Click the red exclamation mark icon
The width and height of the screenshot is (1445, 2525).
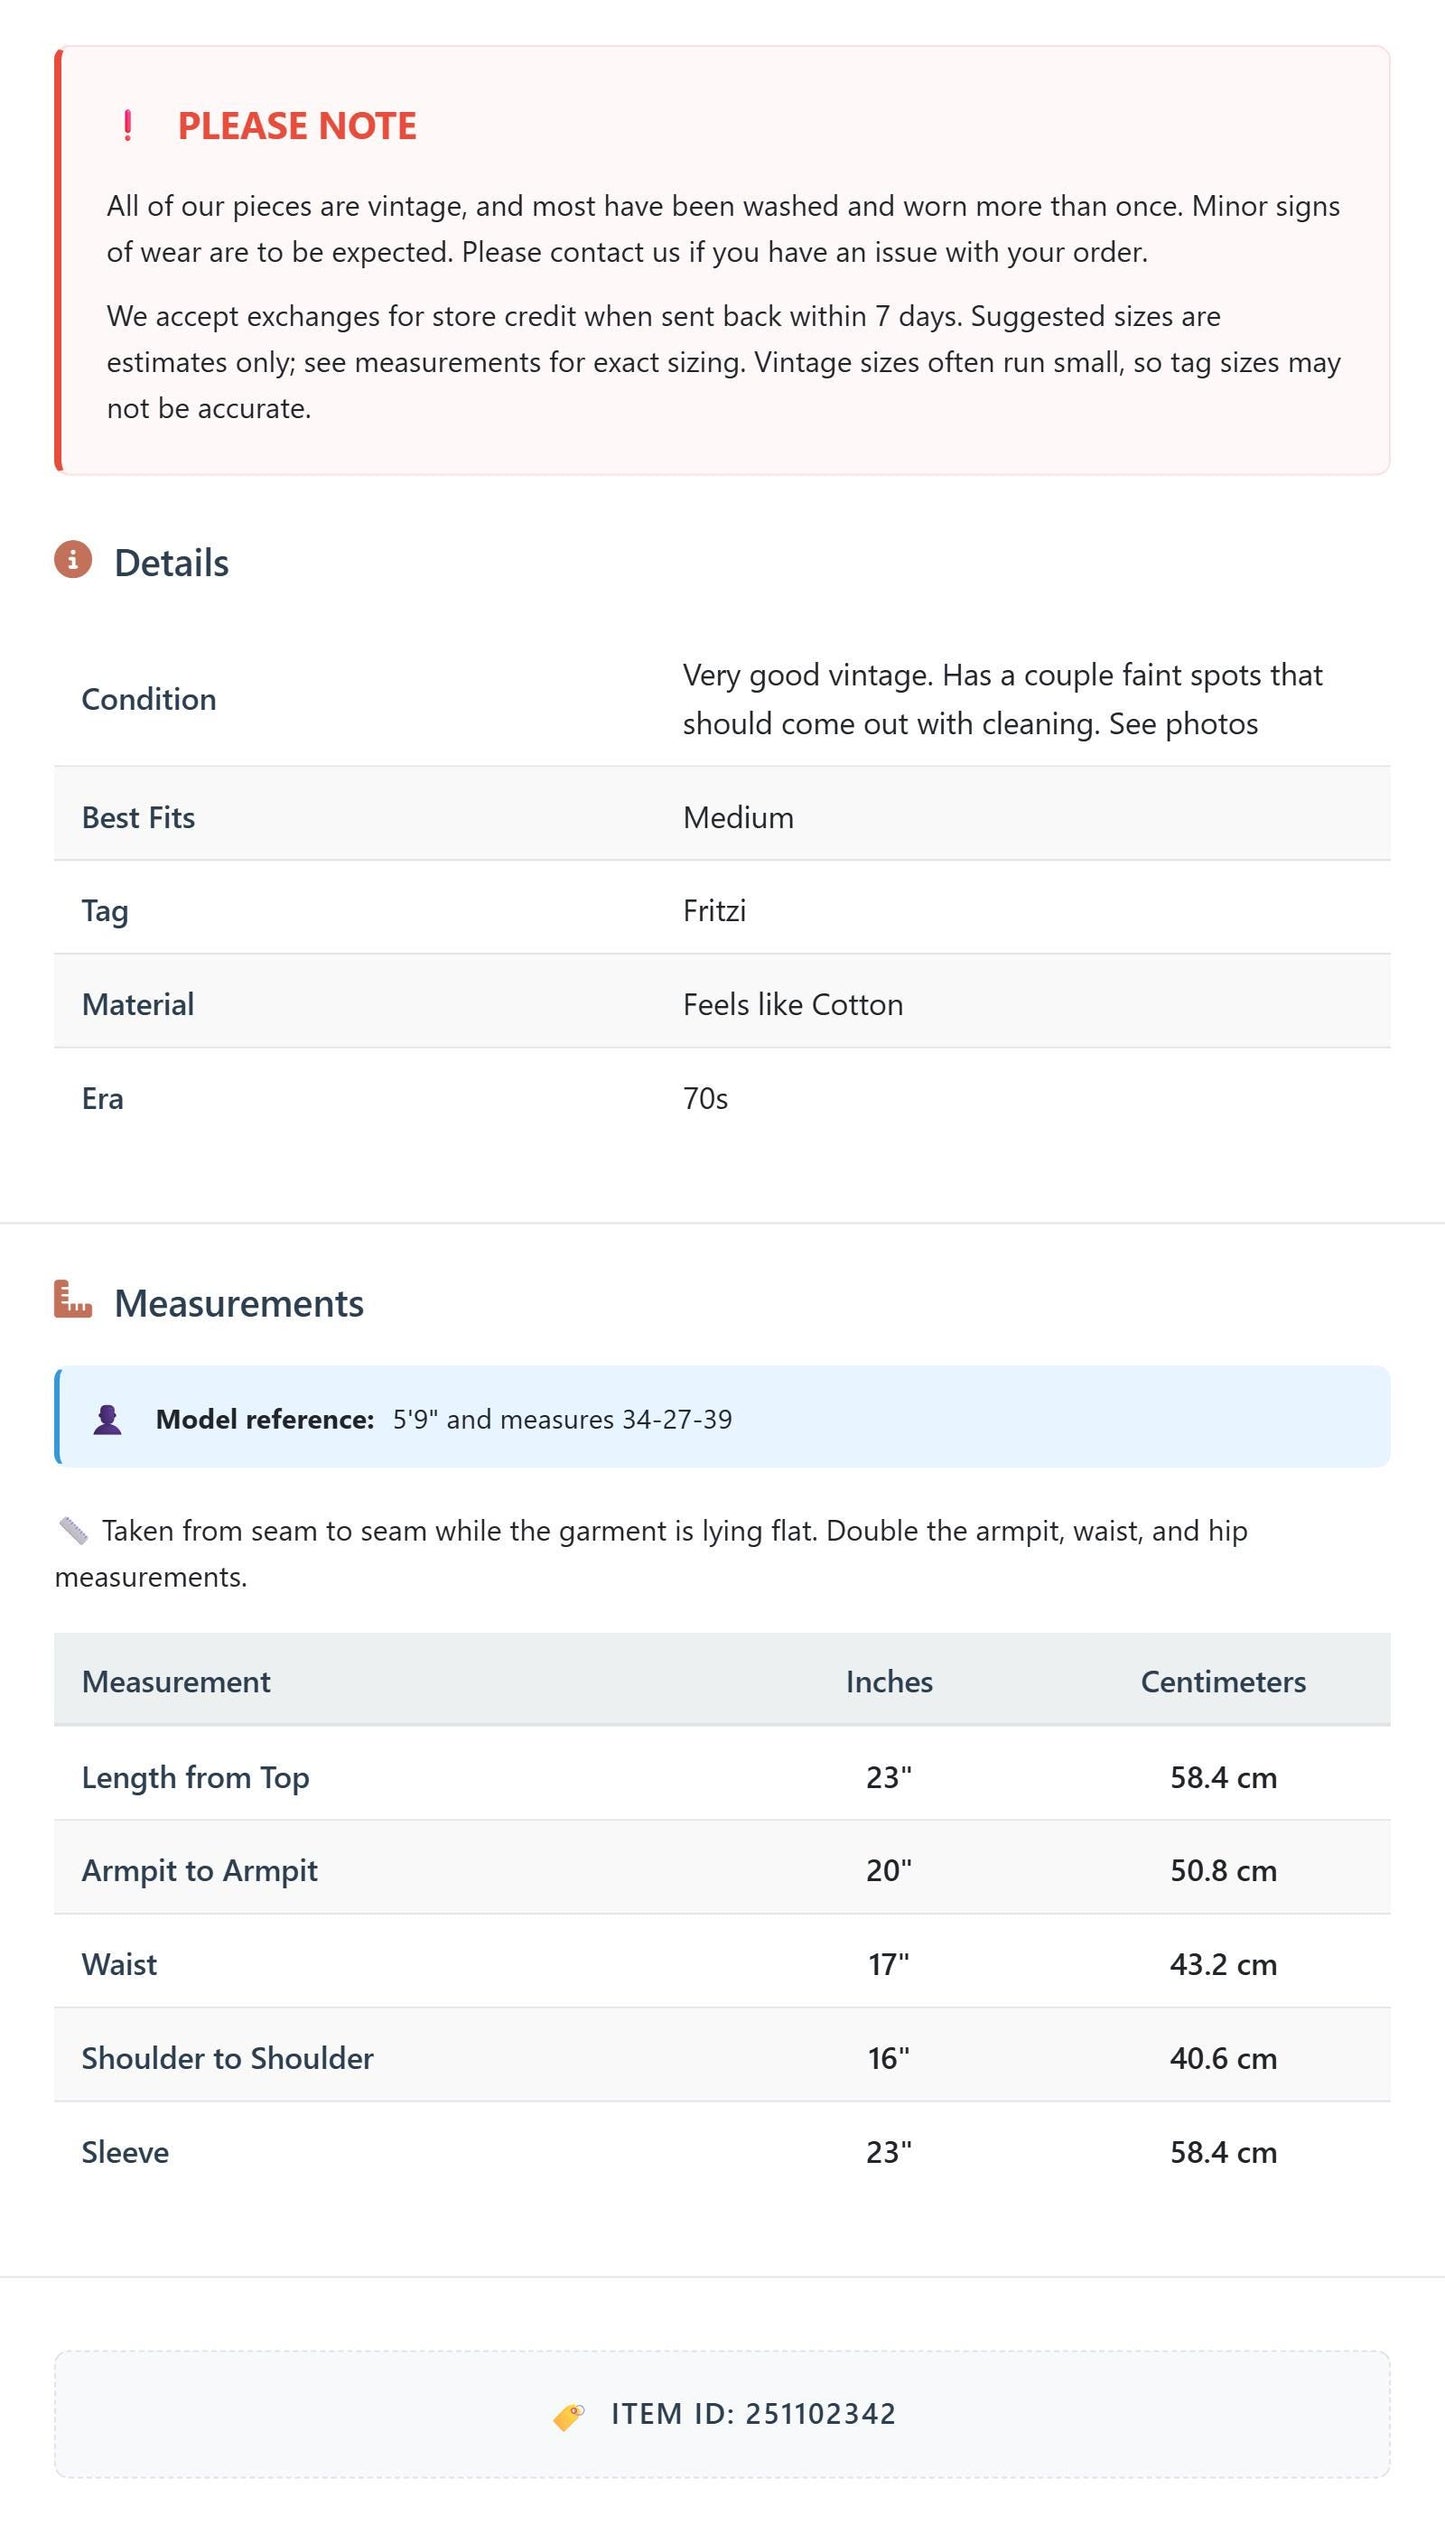point(127,126)
